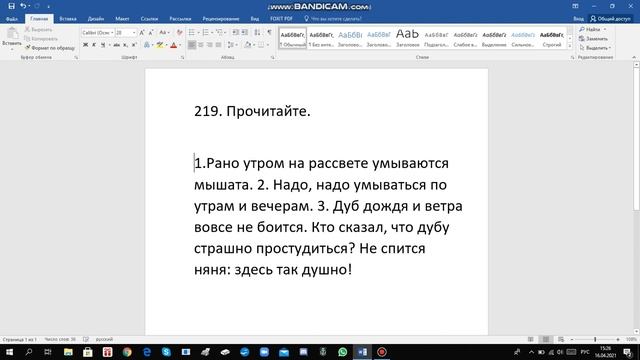The height and width of the screenshot is (360, 640).
Task: Activate Format Painter (Формат по образцу)
Action: coord(50,48)
